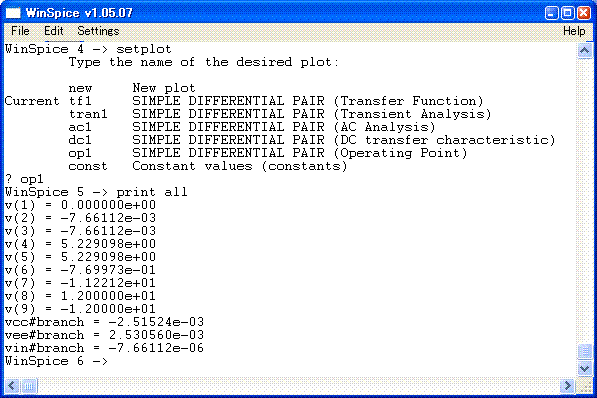
Task: Click the vertical scrollbar up arrow
Action: click(x=584, y=50)
